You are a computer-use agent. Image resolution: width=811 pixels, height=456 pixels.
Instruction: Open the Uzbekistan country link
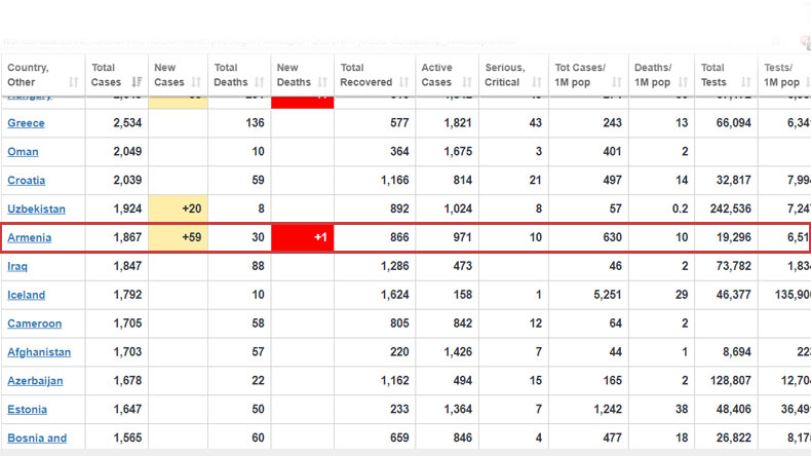[x=36, y=209]
